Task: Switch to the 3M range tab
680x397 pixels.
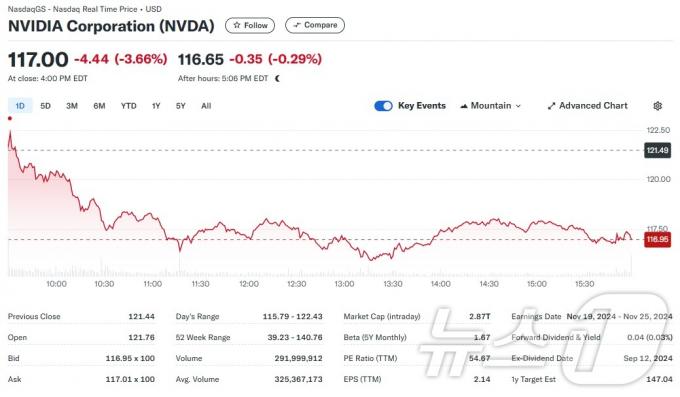Action: click(x=72, y=106)
